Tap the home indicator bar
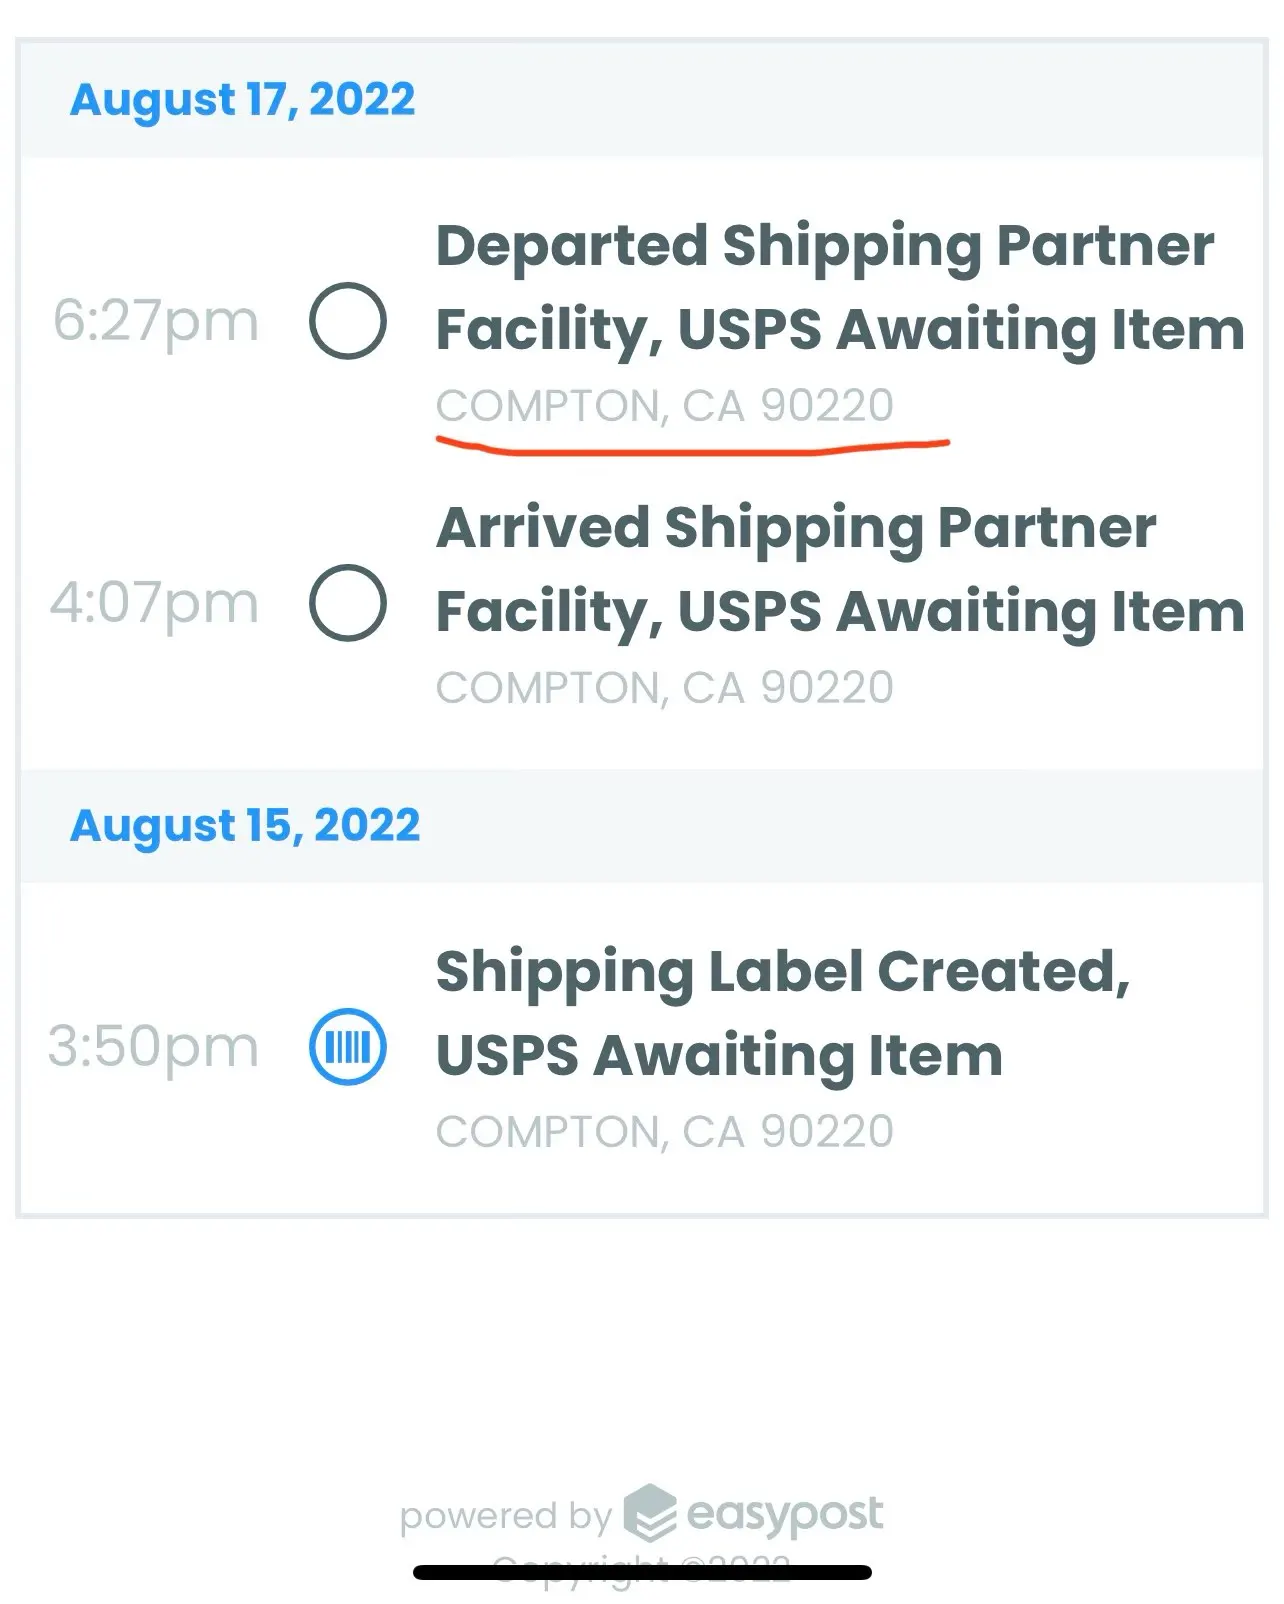This screenshot has height=1604, width=1284. 642,1573
